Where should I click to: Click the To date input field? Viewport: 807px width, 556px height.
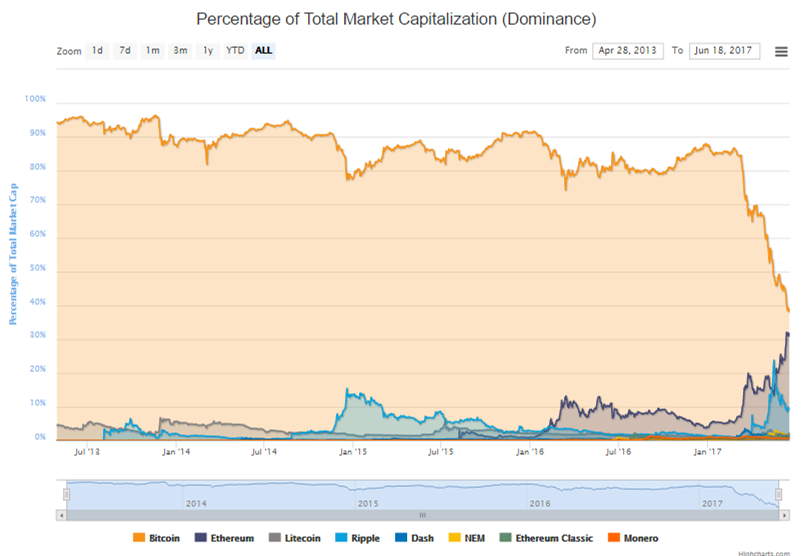point(724,50)
